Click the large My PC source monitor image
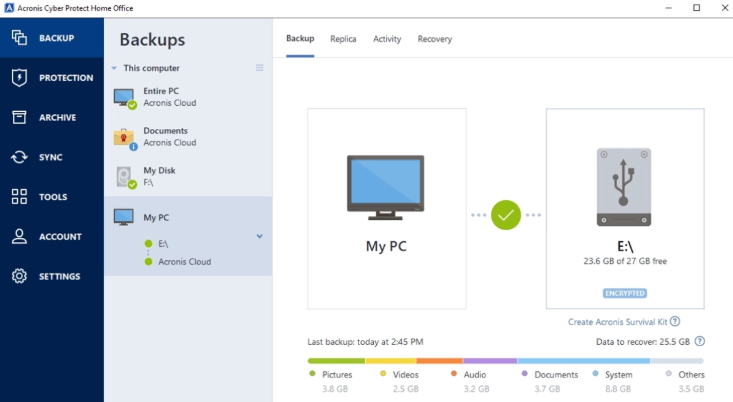 coord(386,187)
